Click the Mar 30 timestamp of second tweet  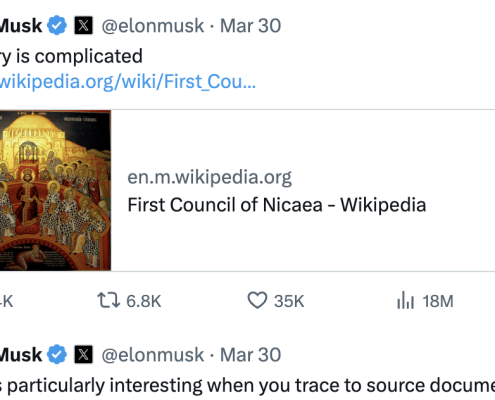coord(250,355)
